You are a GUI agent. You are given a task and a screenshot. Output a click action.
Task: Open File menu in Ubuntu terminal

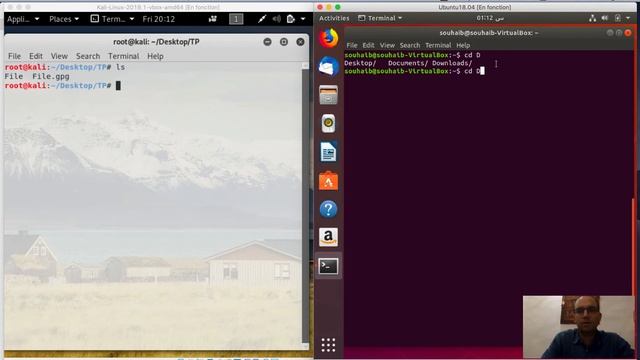(x=352, y=45)
